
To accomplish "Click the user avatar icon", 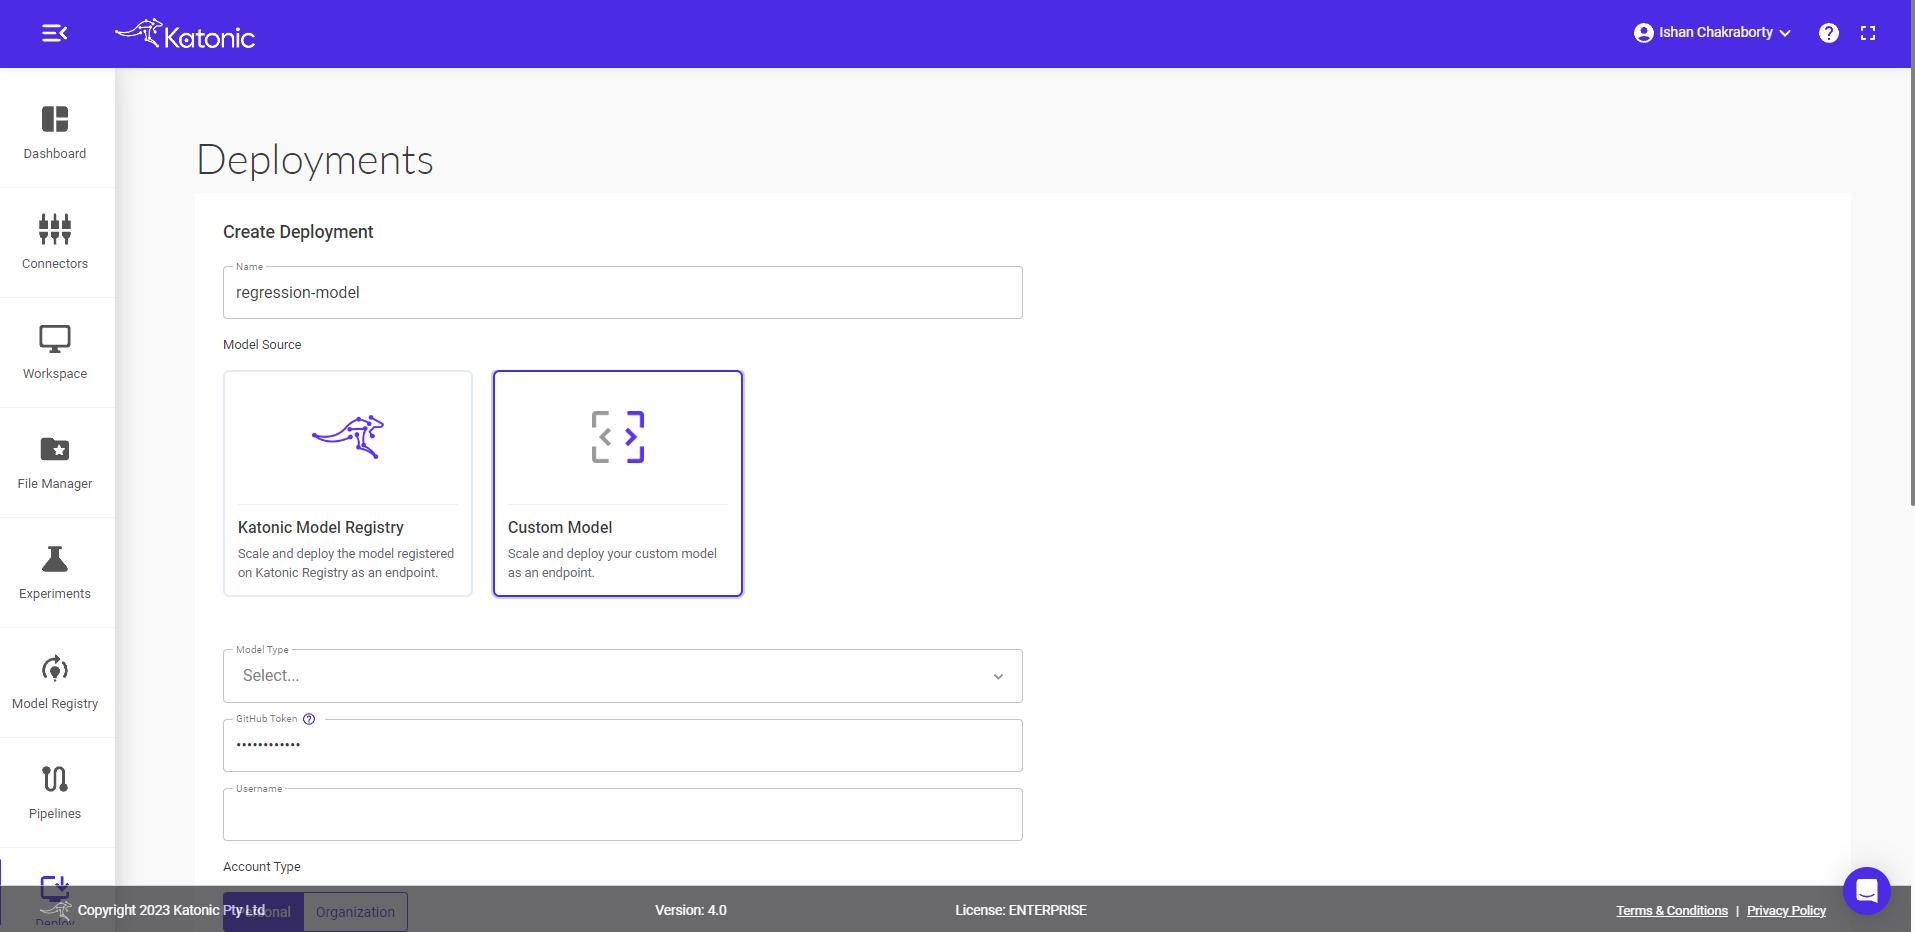I will pos(1643,33).
